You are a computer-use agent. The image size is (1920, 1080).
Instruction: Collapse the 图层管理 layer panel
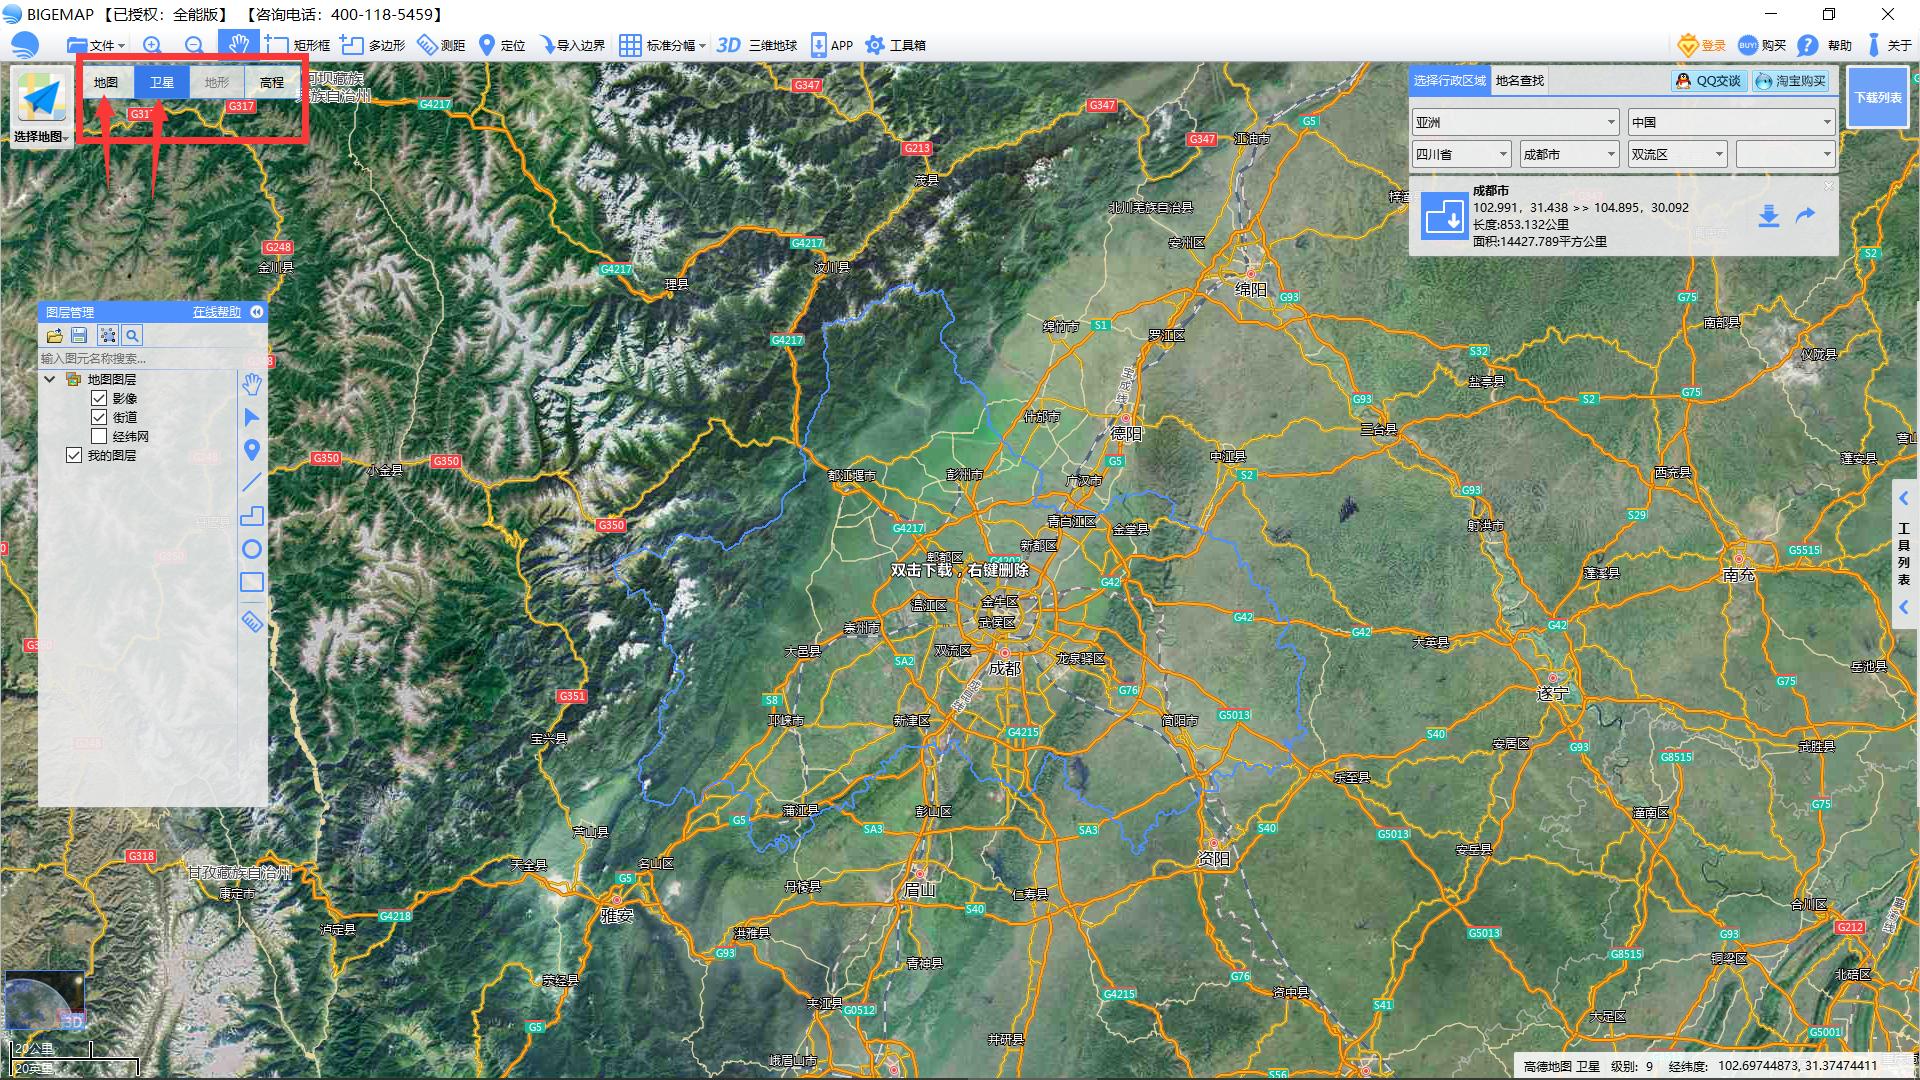tap(257, 312)
